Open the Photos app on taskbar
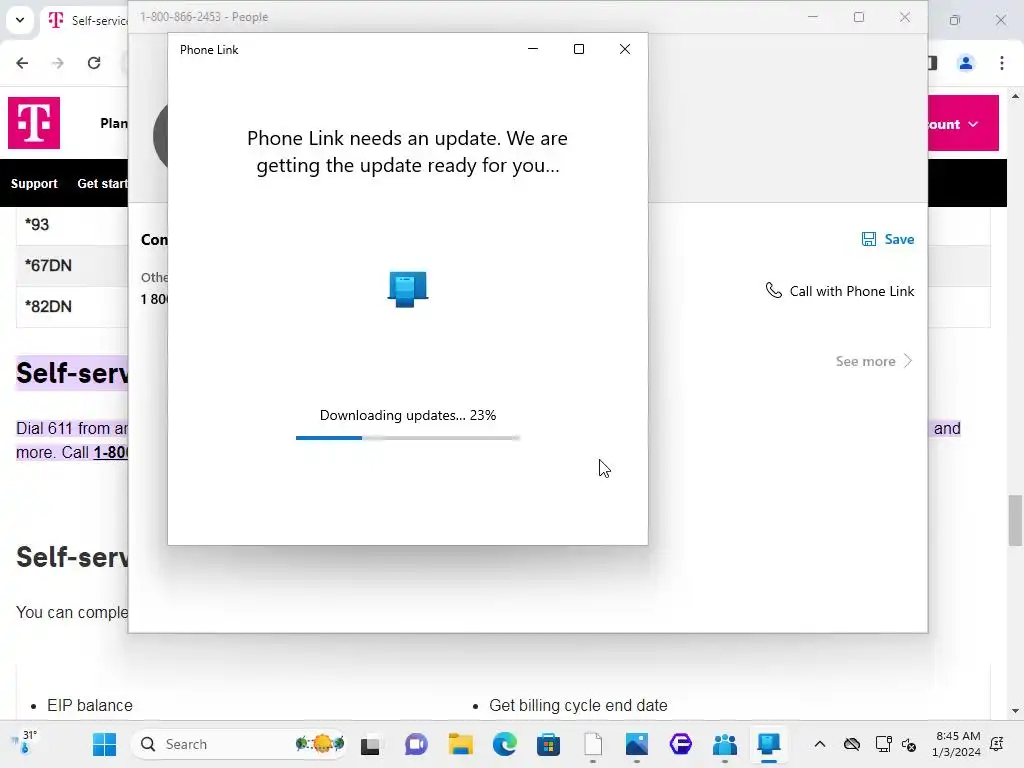 (637, 744)
